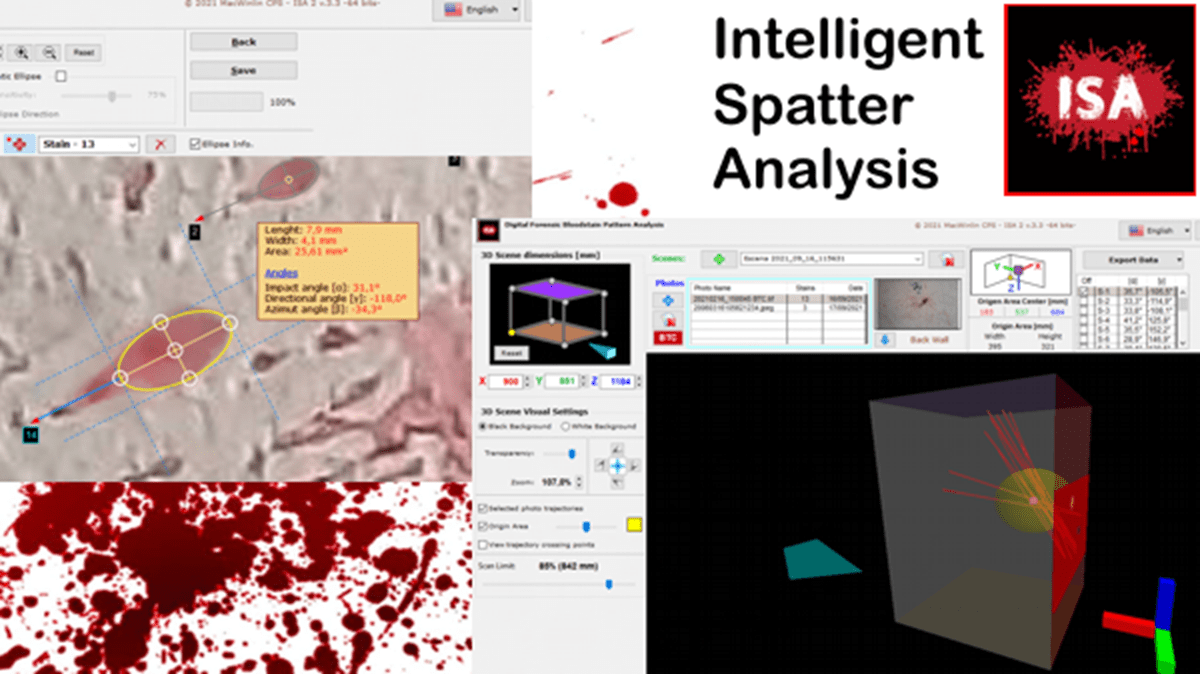Image resolution: width=1200 pixels, height=674 pixels.
Task: Click the red BTC button under Photos
Action: 667,337
